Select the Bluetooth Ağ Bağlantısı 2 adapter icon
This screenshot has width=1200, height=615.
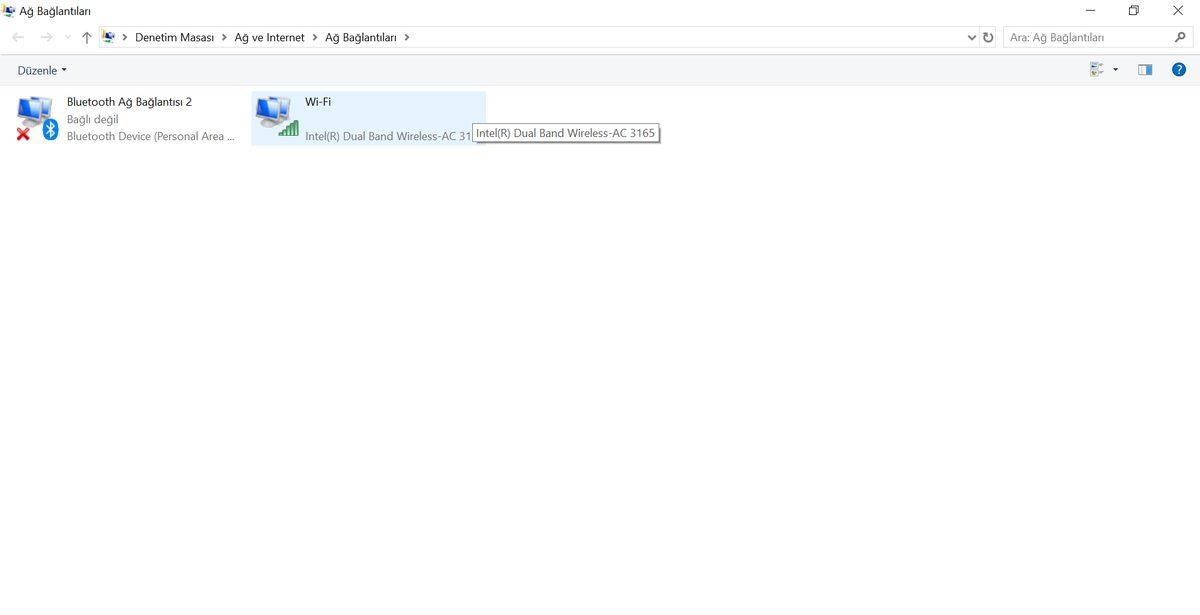37,118
